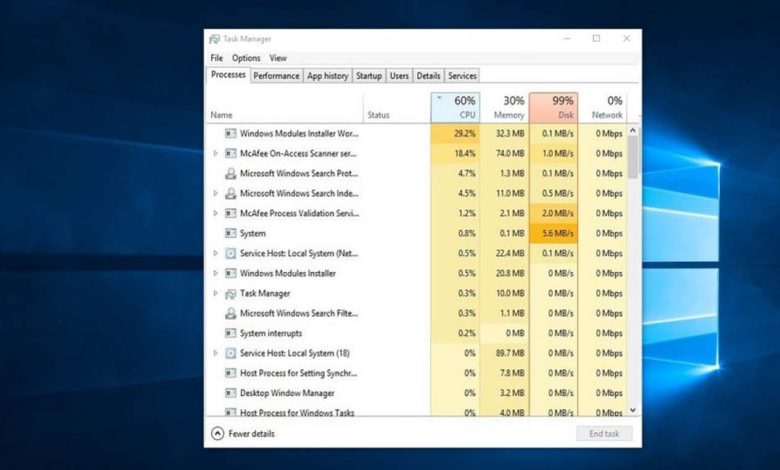Select the Desktop Window Manager row text

click(287, 393)
